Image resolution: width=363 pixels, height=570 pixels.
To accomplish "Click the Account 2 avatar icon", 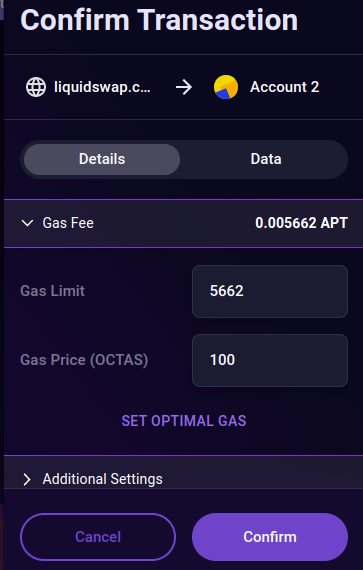I will click(226, 87).
